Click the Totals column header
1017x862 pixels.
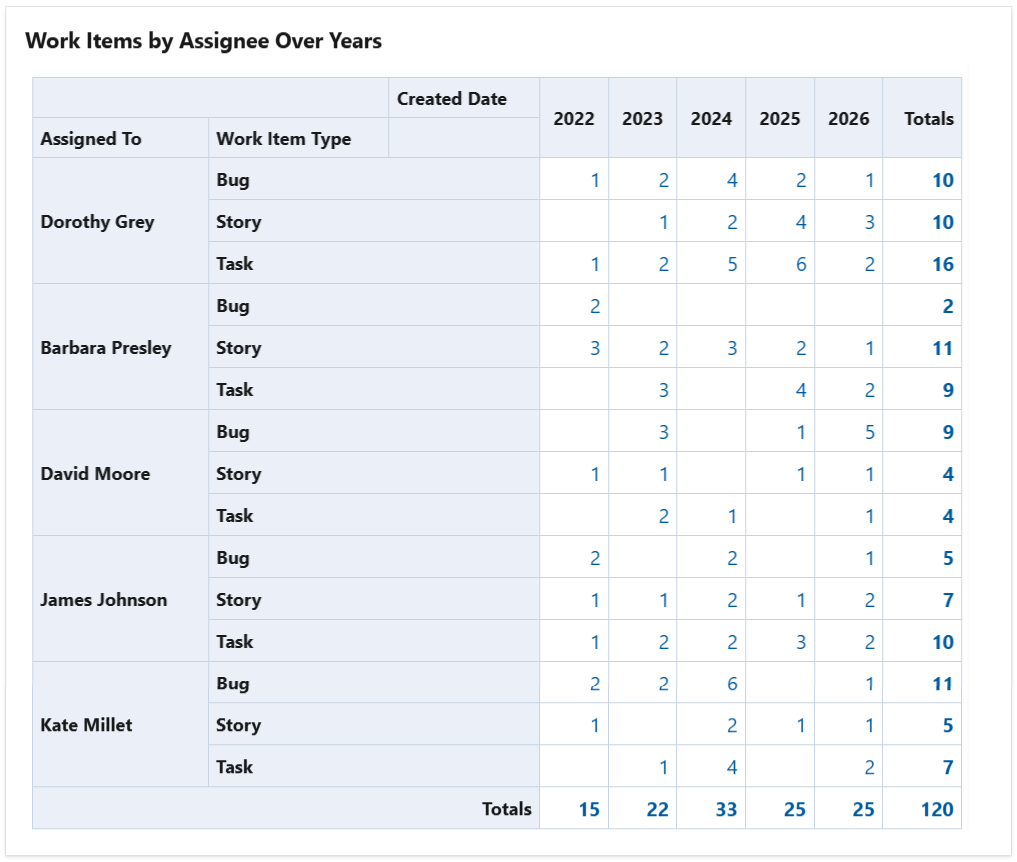coord(927,118)
